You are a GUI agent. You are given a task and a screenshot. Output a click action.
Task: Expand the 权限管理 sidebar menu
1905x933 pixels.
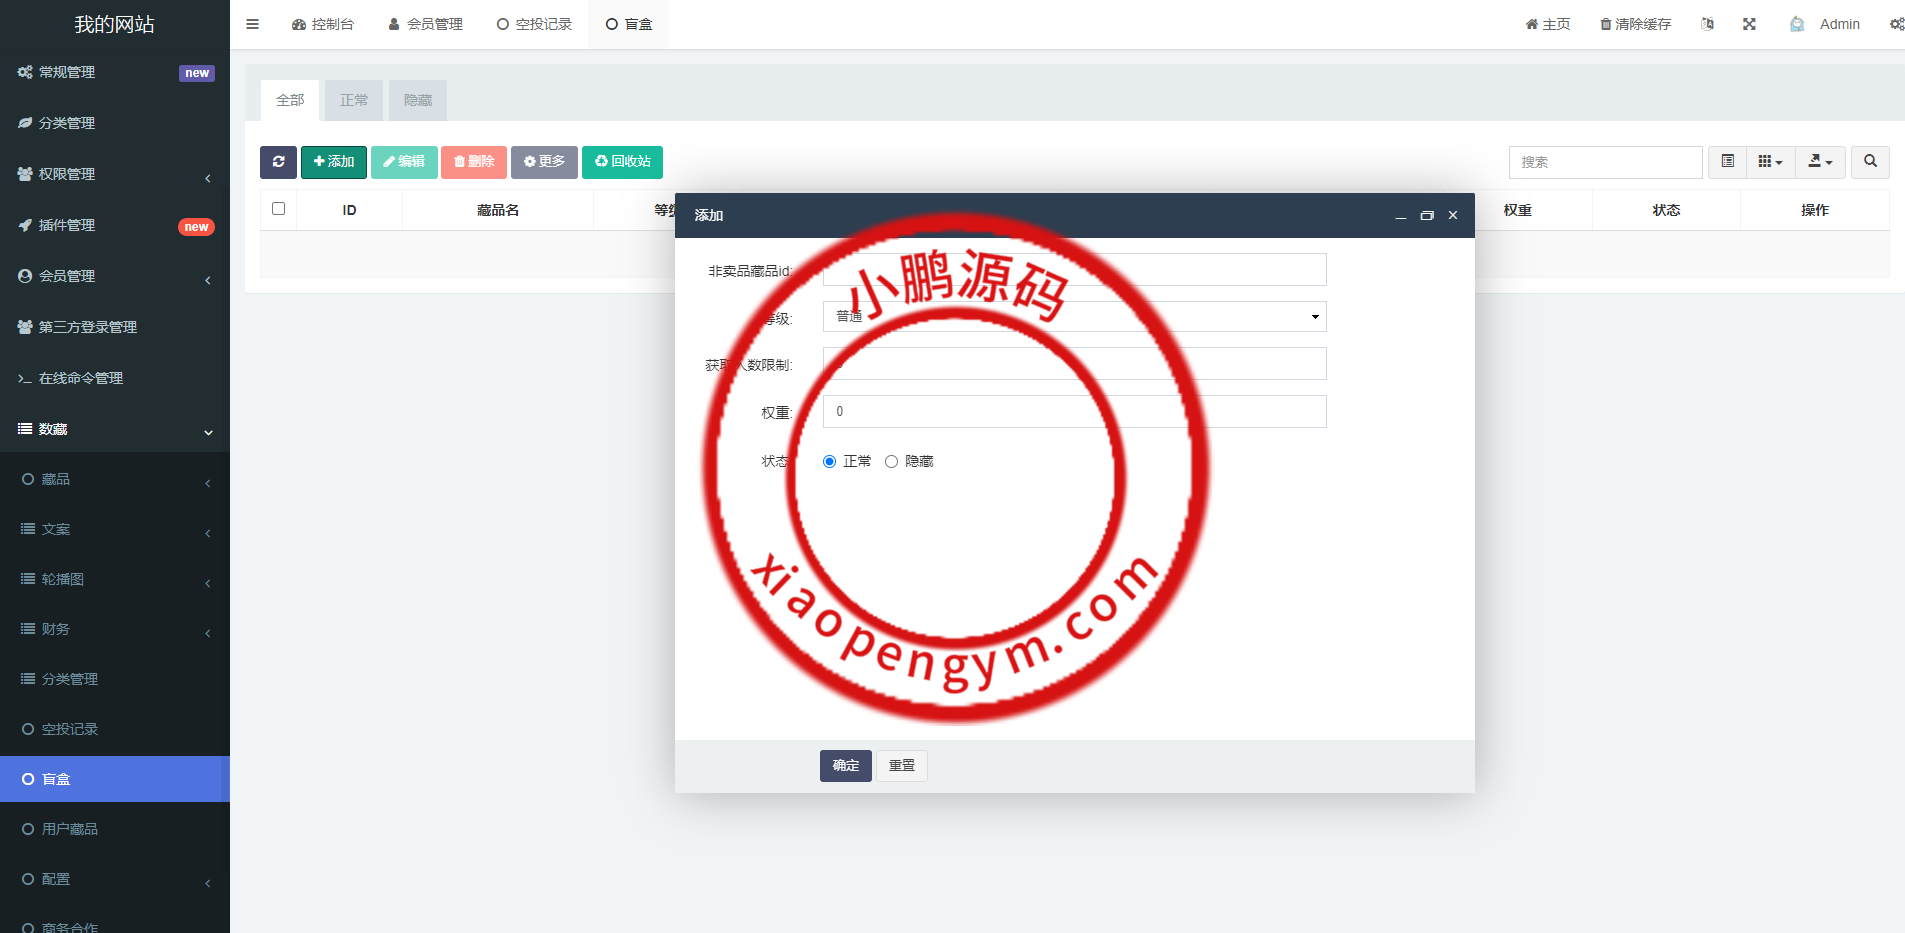(x=115, y=174)
